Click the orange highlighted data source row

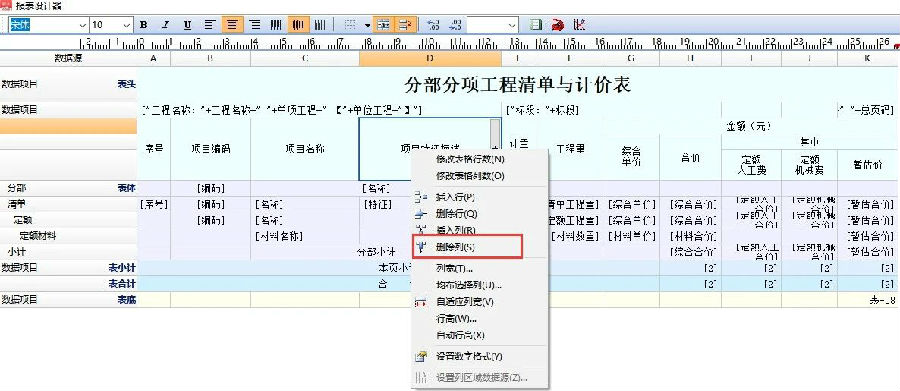(x=68, y=126)
